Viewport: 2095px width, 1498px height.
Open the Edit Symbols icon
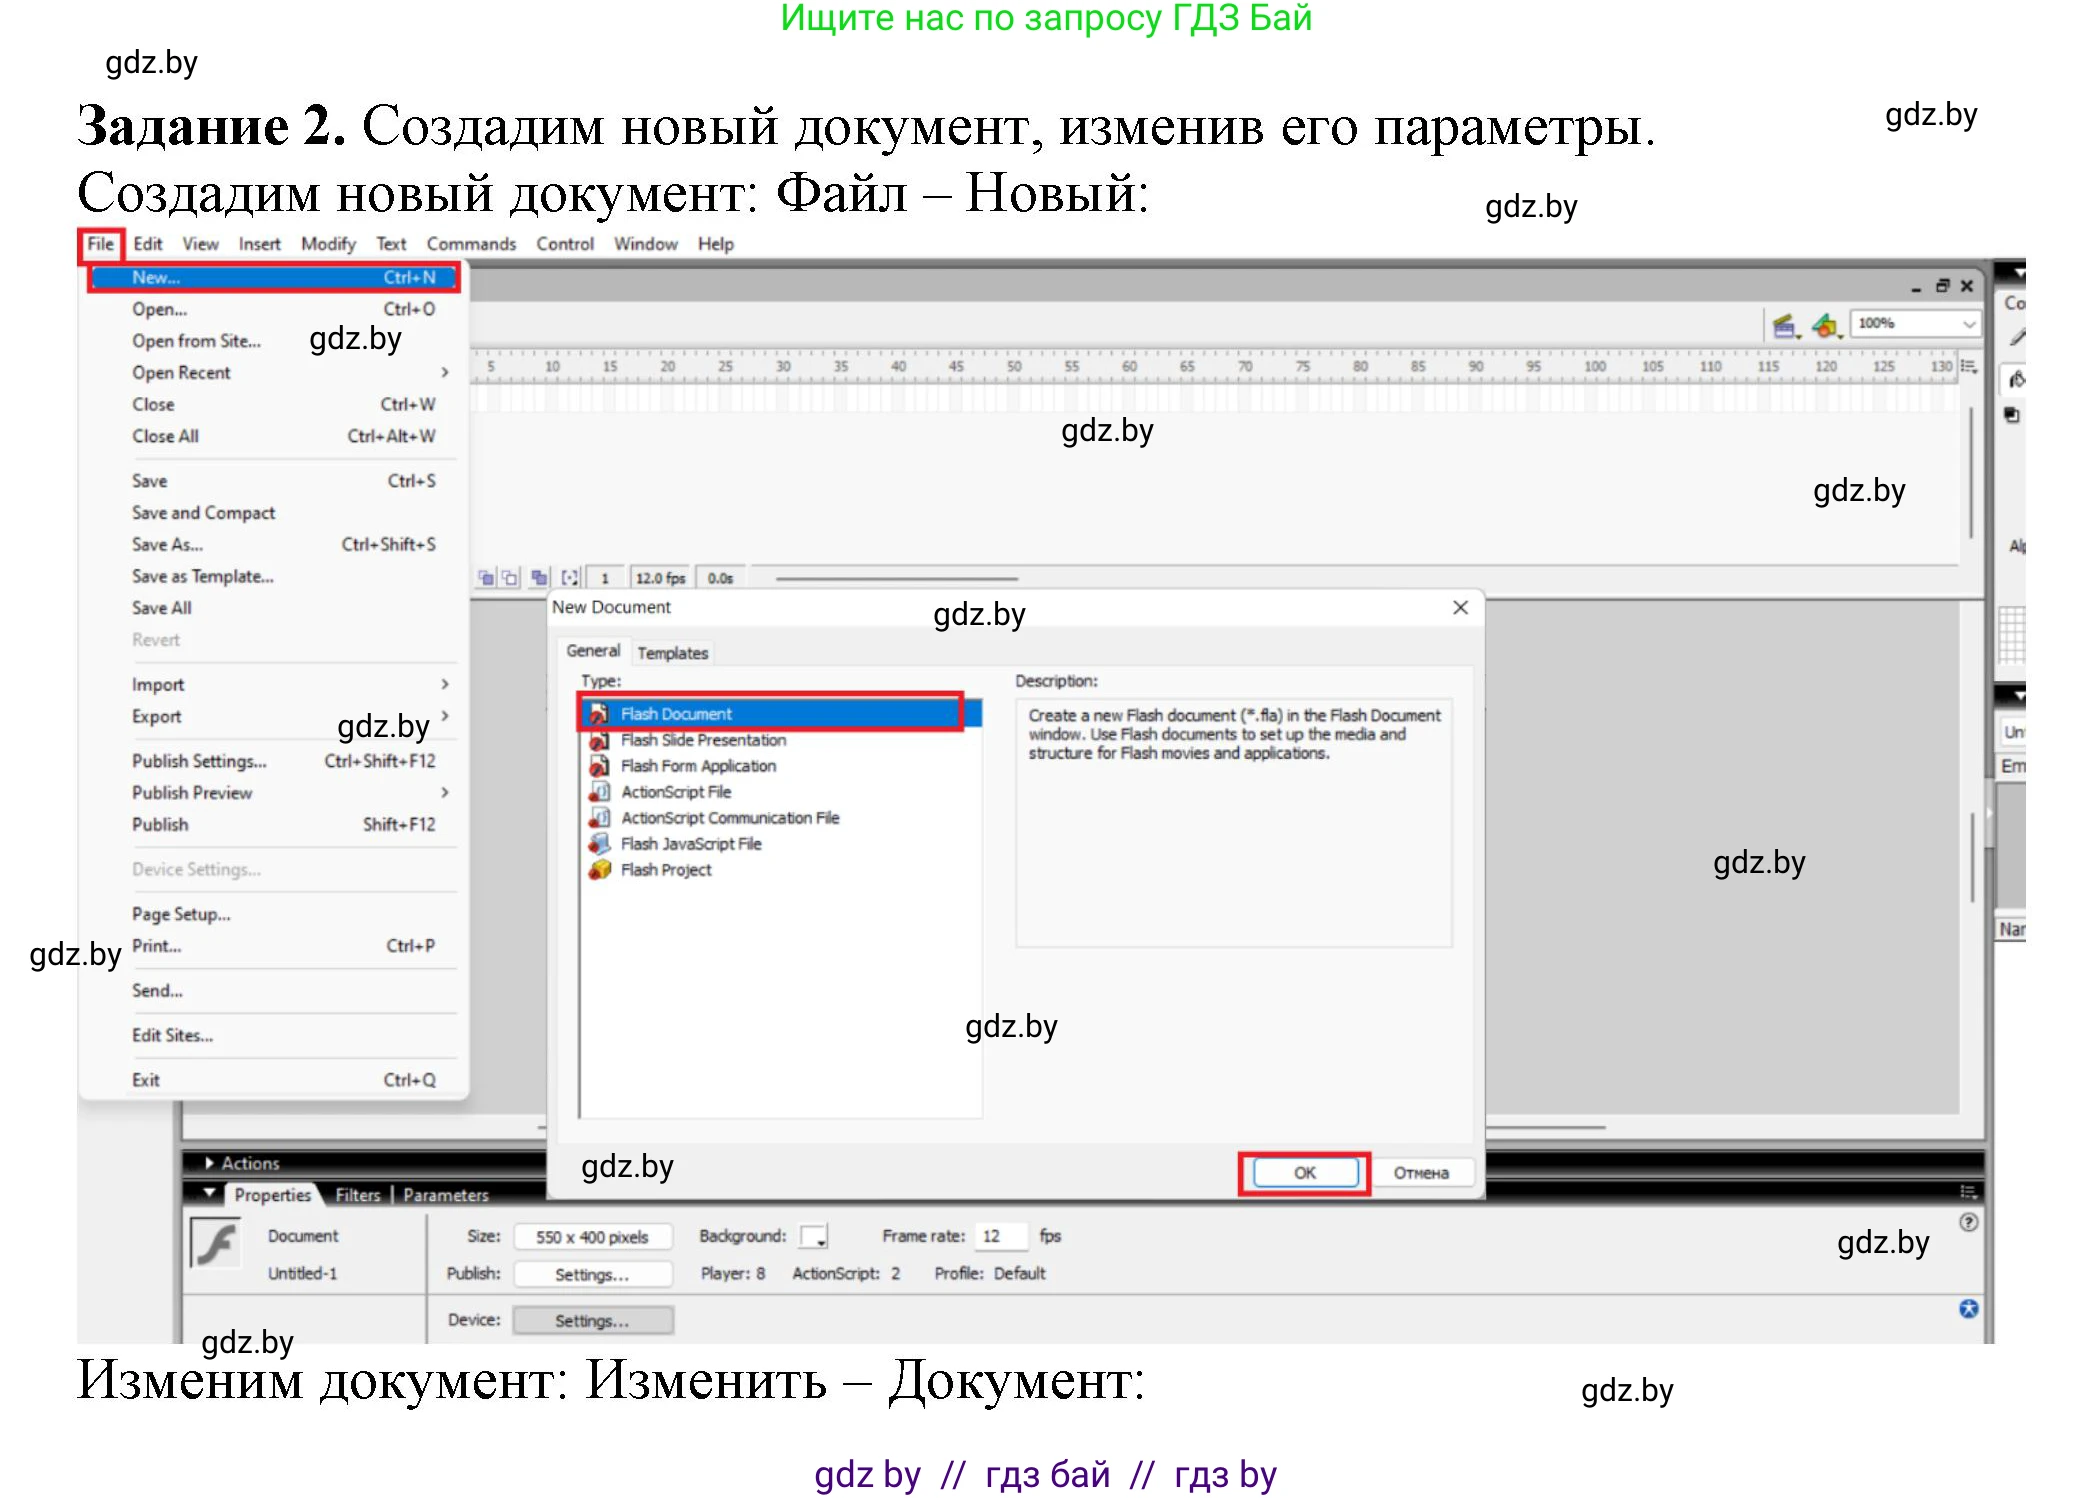[x=1827, y=327]
